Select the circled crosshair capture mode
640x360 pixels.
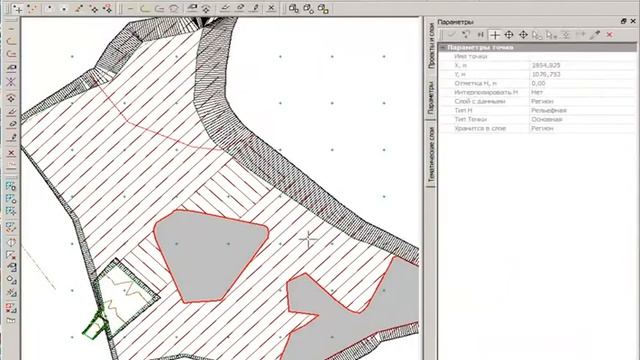click(509, 35)
